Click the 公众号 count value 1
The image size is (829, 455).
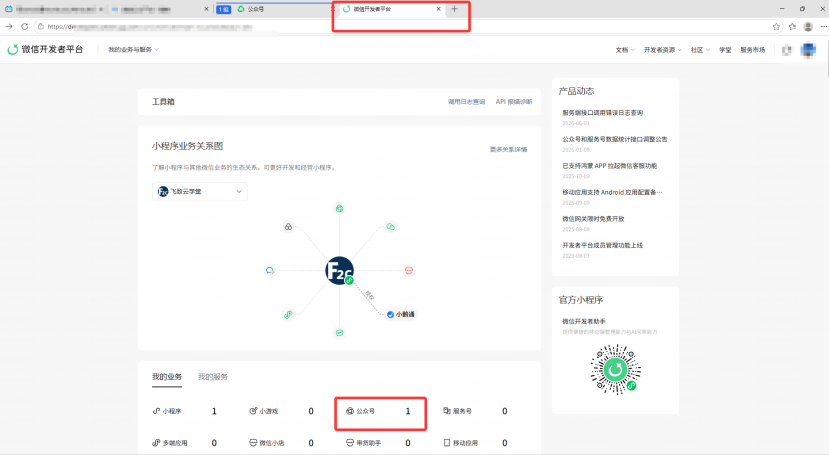tap(408, 411)
